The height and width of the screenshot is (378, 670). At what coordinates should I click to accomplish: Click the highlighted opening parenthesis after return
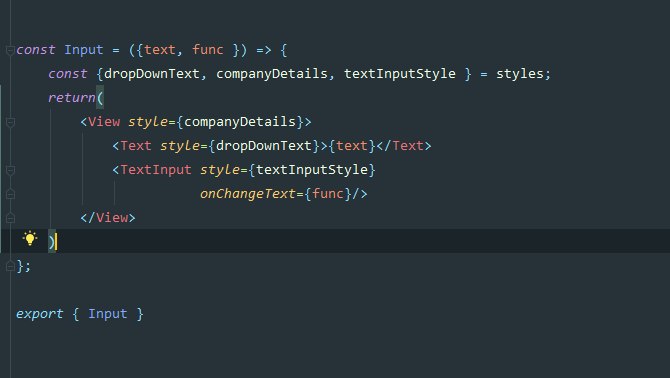(x=100, y=98)
